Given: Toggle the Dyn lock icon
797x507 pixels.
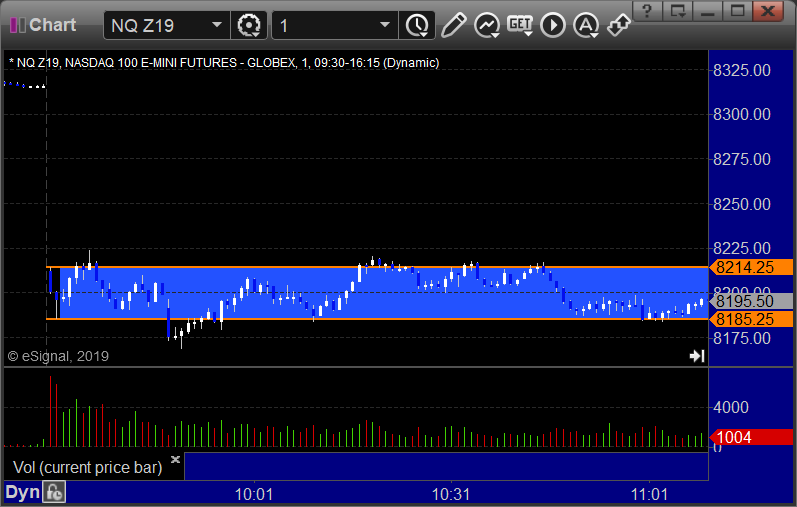Looking at the screenshot, I should click(54, 492).
